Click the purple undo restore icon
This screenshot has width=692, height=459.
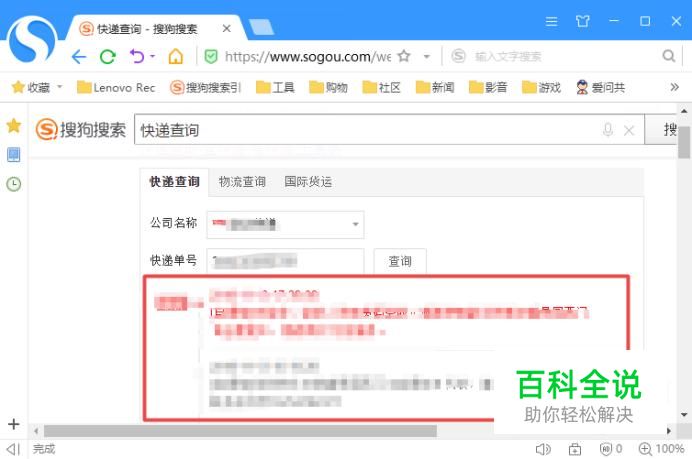(x=137, y=56)
